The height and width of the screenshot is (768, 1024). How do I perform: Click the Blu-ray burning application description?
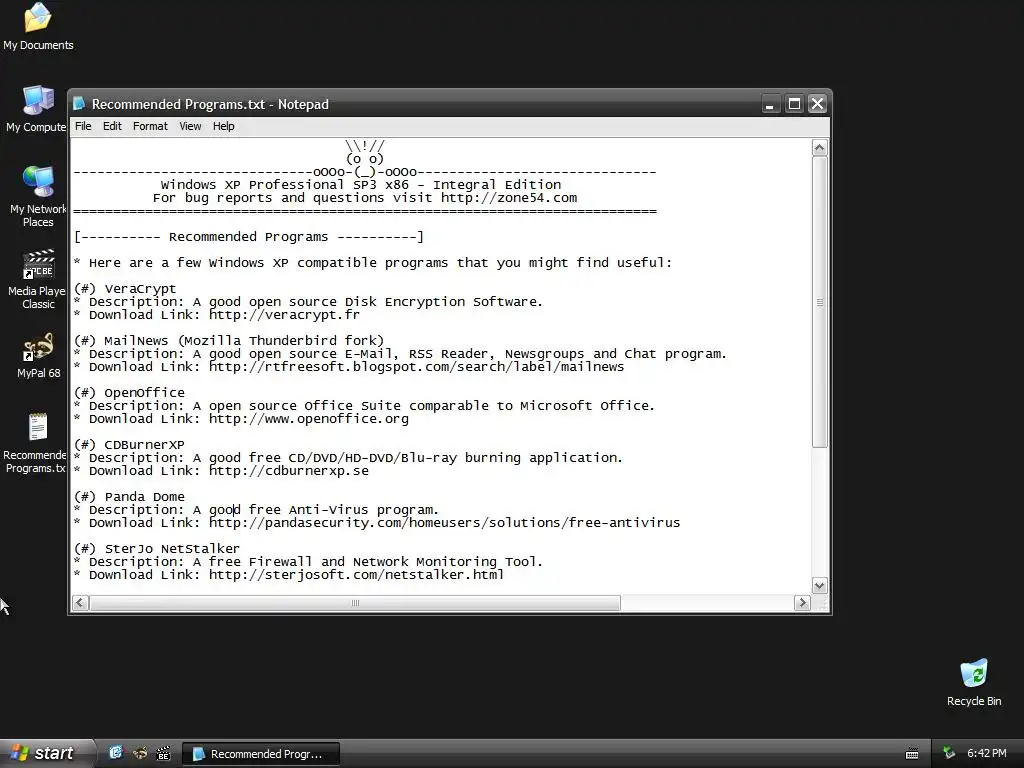(x=348, y=458)
